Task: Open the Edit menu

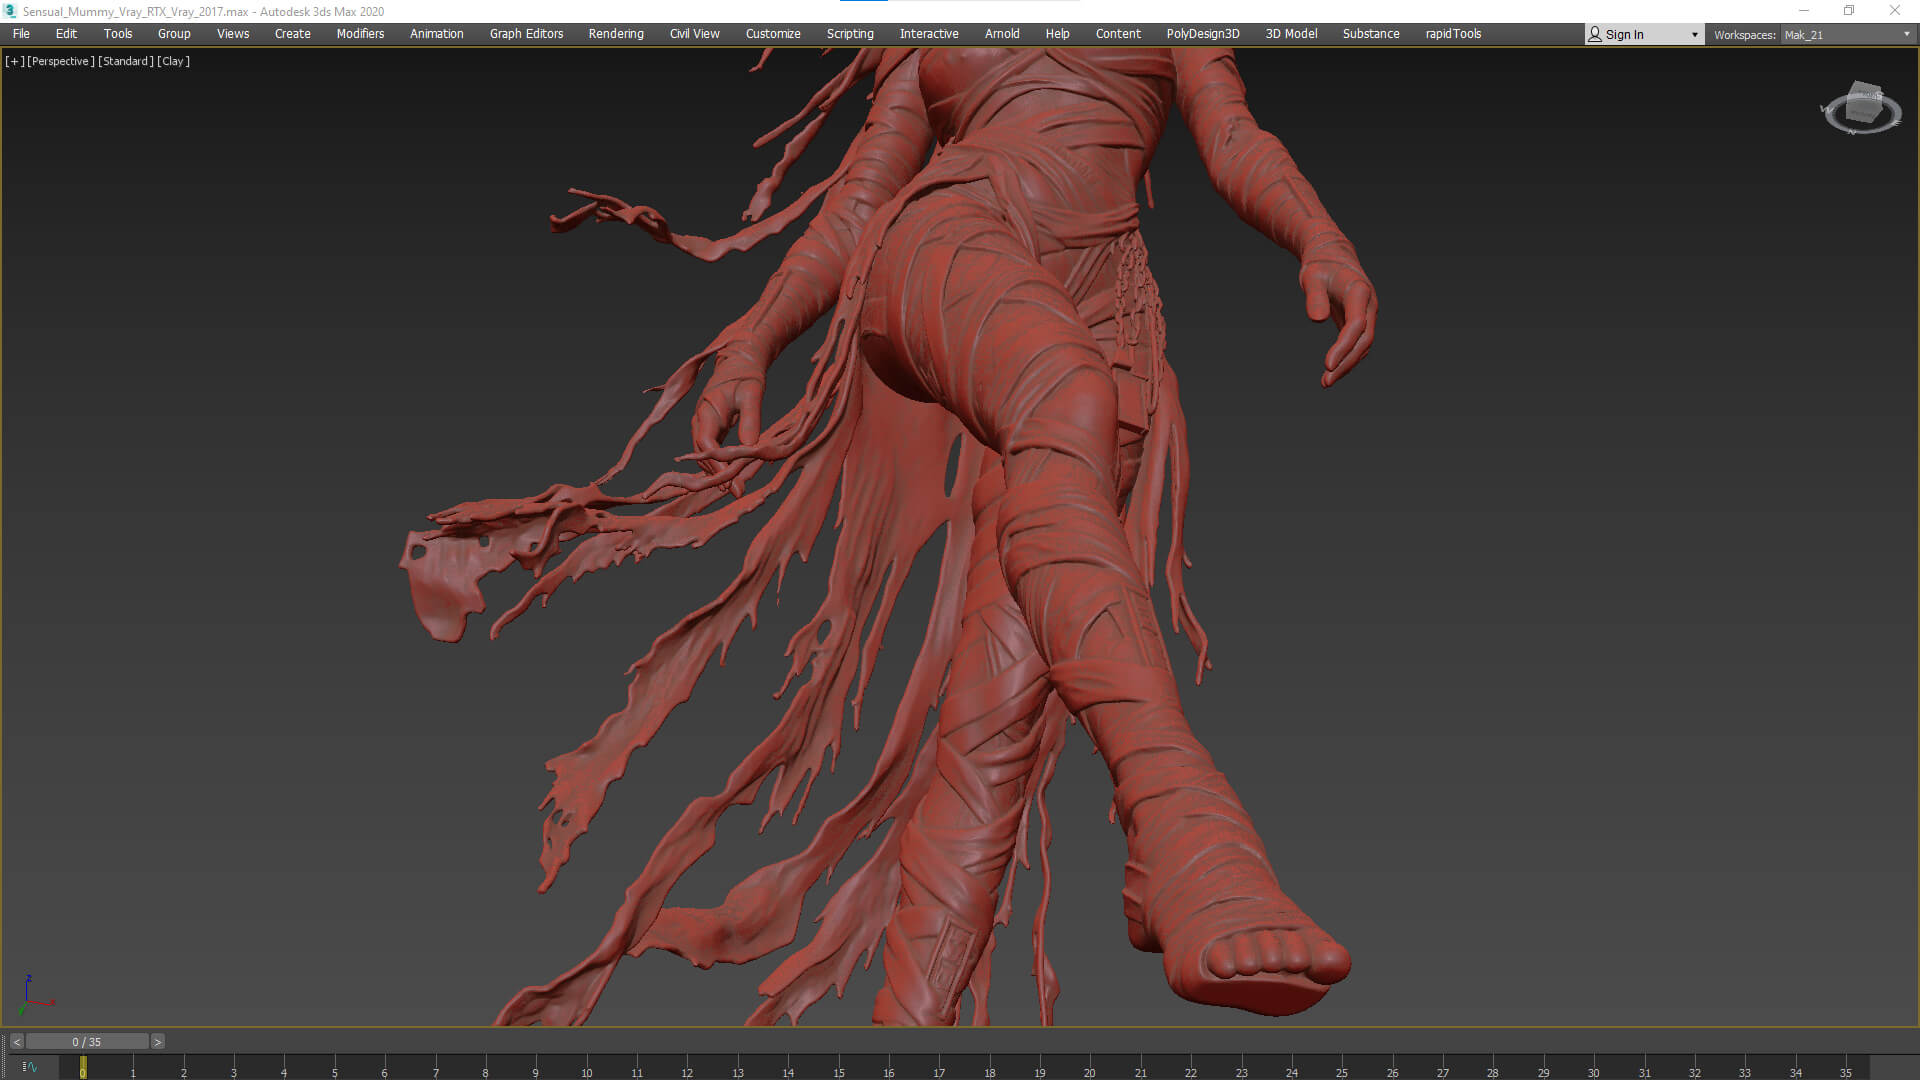Action: click(x=66, y=34)
